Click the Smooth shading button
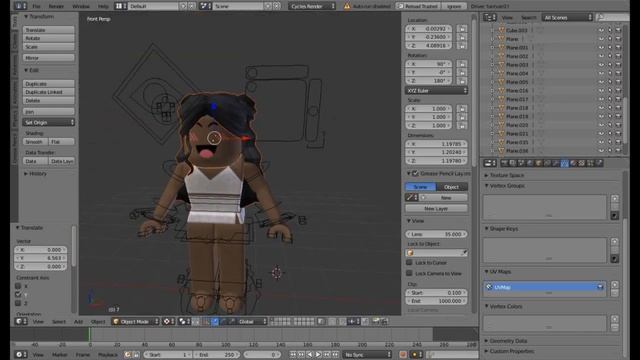The width and height of the screenshot is (640, 360). point(36,142)
